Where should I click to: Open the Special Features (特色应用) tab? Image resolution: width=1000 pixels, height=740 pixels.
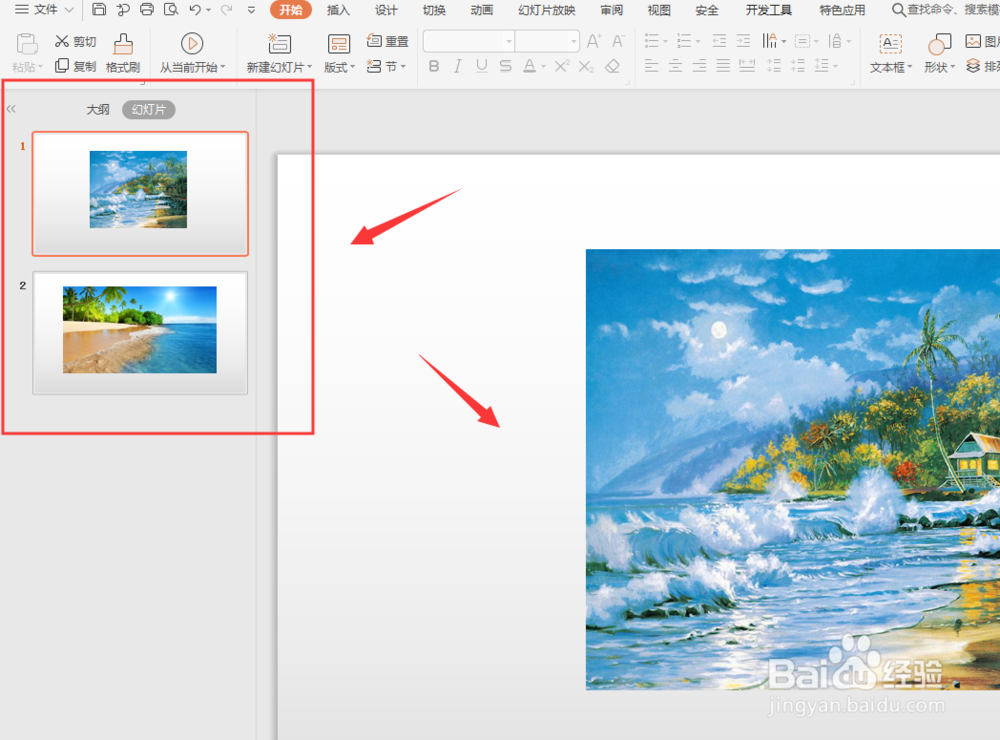(x=842, y=10)
